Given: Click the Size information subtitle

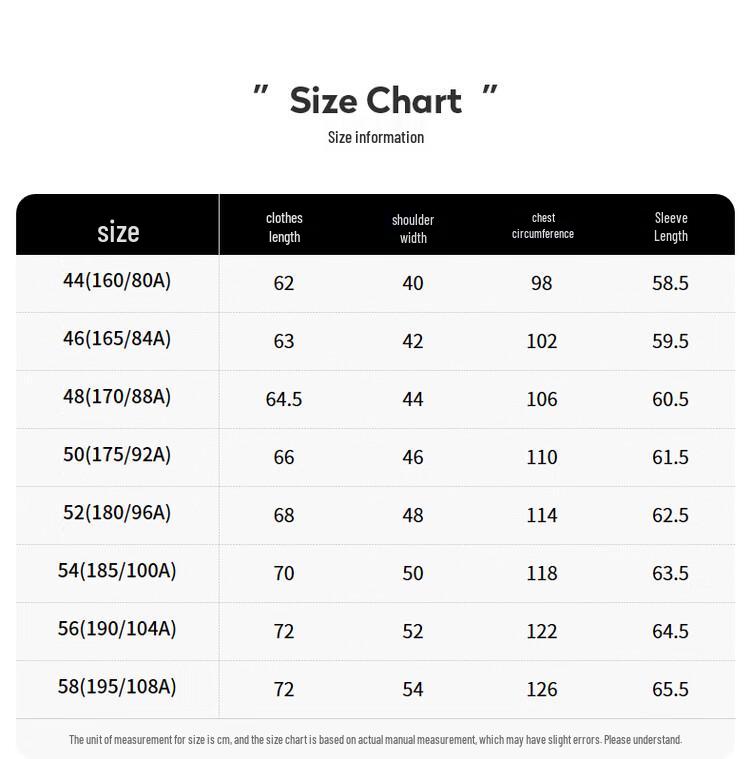Looking at the screenshot, I should tap(376, 137).
